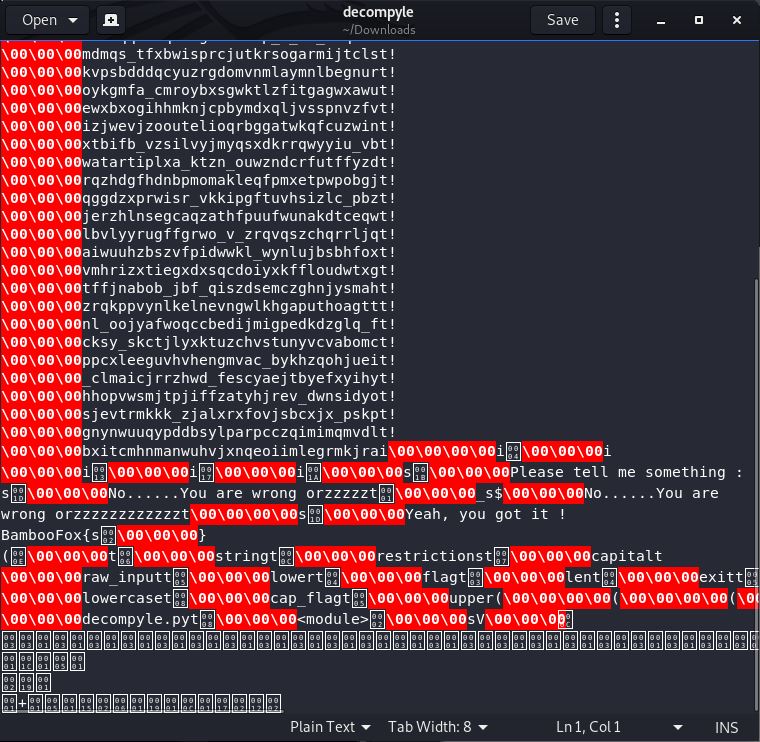760x742 pixels.
Task: Open the Tab Width: 8 selector
Action: (x=438, y=727)
